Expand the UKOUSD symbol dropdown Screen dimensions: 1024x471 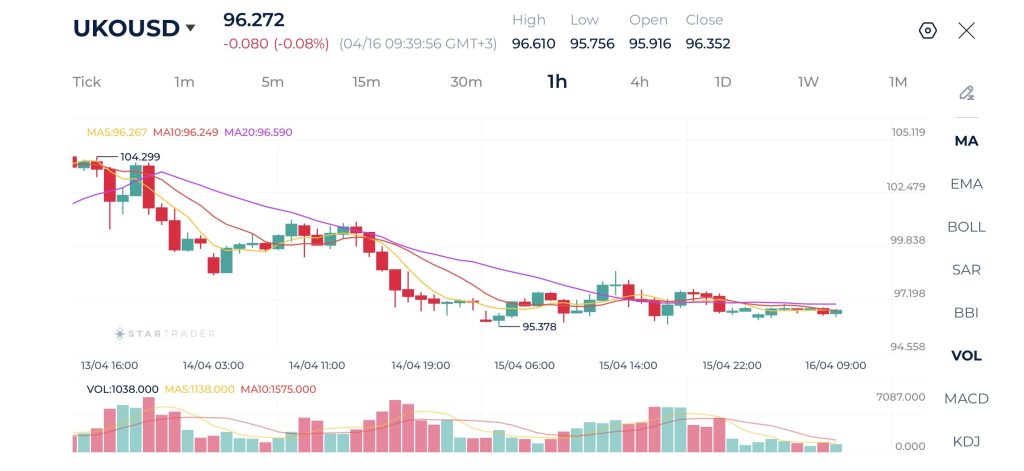[x=190, y=29]
